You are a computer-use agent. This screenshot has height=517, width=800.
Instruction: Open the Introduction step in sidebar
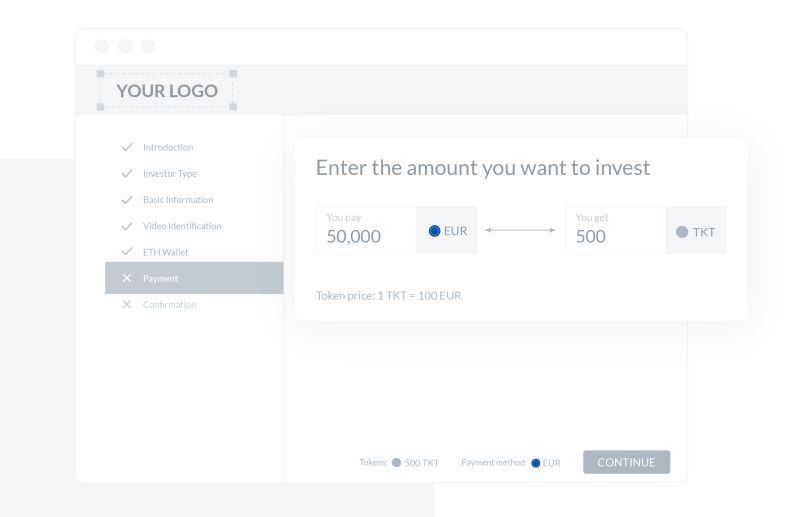click(x=168, y=147)
